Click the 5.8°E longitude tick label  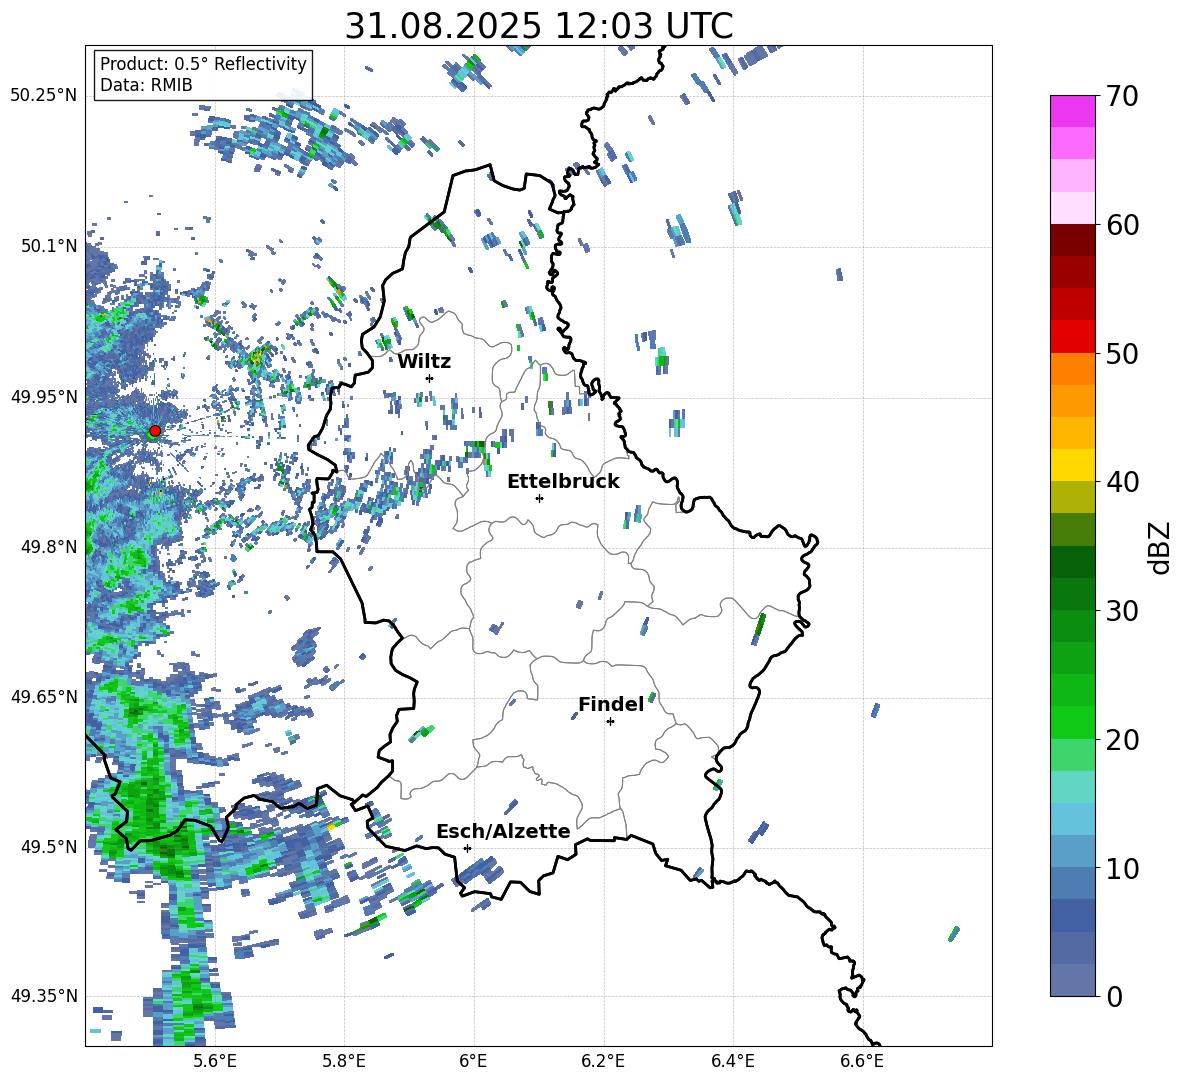(x=344, y=1061)
